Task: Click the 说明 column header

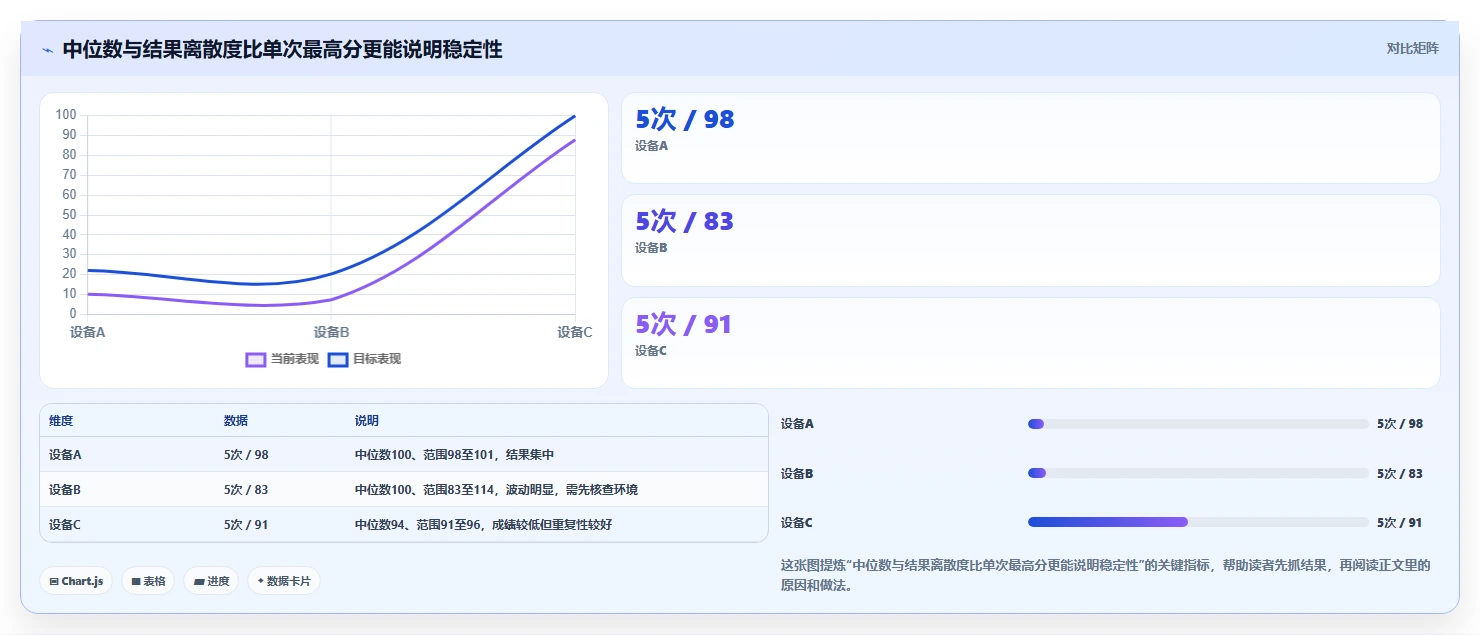Action: click(x=367, y=421)
